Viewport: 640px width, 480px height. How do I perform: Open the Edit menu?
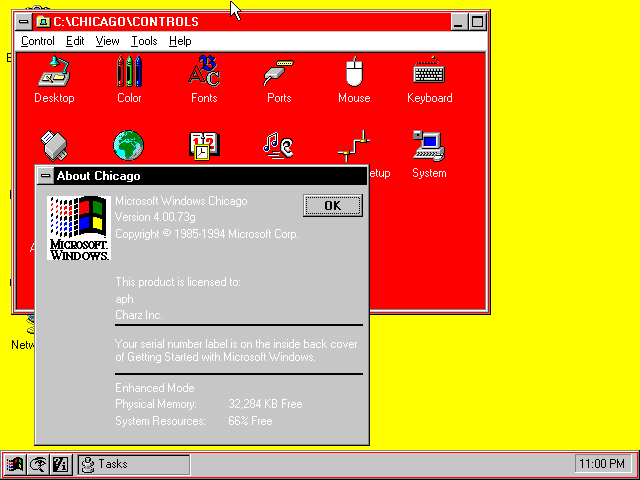[75, 41]
